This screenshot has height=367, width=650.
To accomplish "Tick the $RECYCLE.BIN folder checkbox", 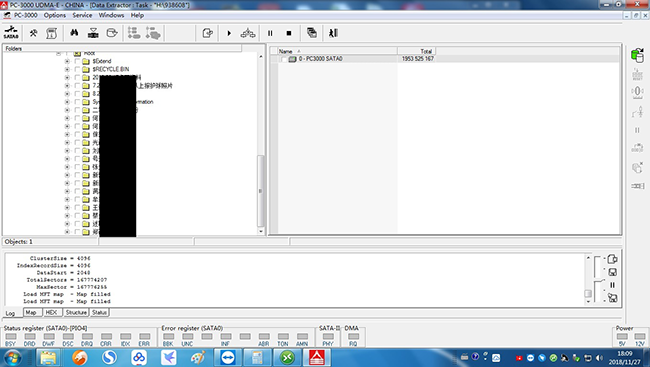I will click(77, 69).
